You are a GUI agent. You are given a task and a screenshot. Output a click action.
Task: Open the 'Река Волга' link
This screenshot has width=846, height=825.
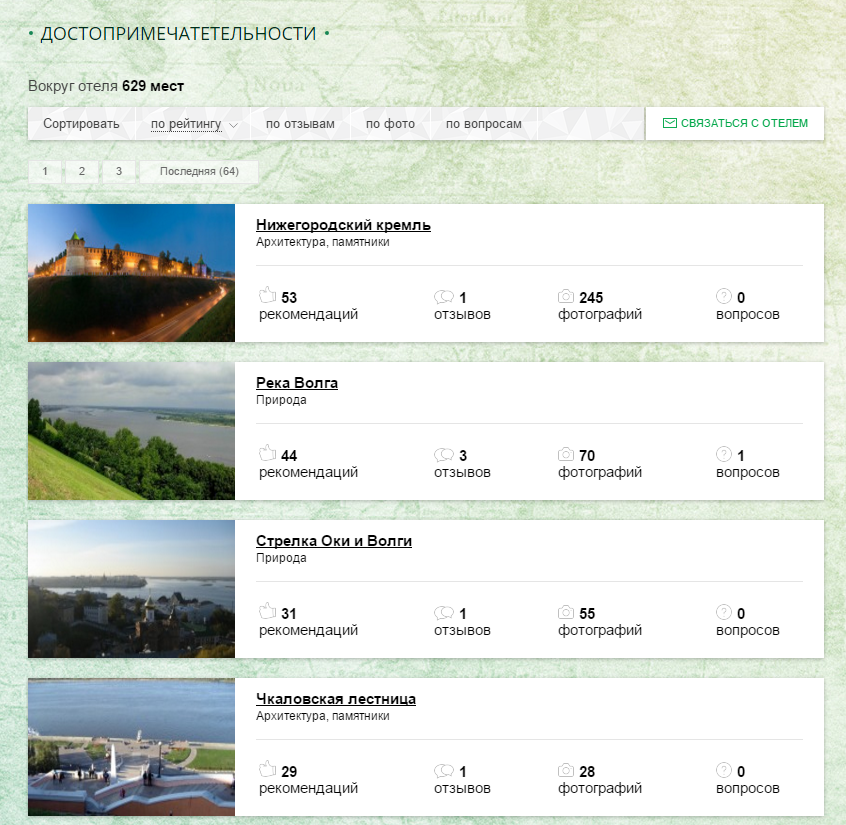tap(297, 383)
